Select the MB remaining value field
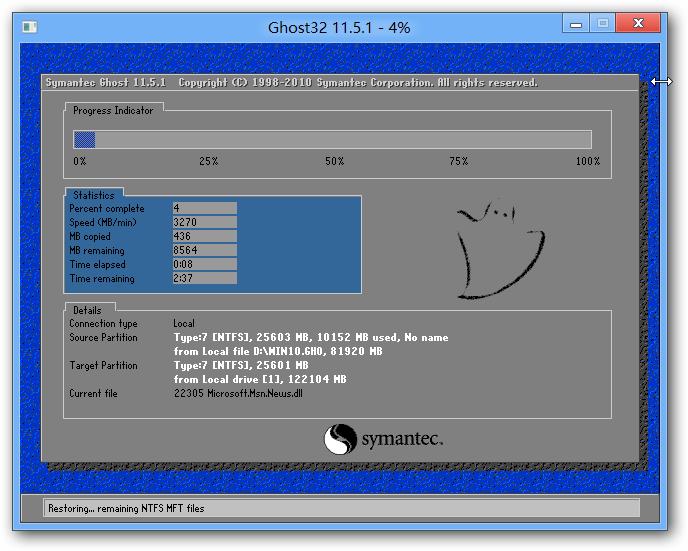Image resolution: width=688 pixels, height=551 pixels. (x=204, y=251)
